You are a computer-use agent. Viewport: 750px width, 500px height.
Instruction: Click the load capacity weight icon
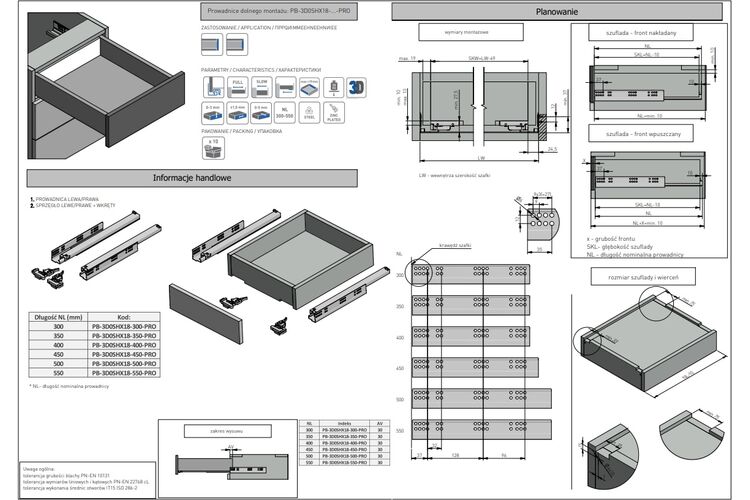333,88
